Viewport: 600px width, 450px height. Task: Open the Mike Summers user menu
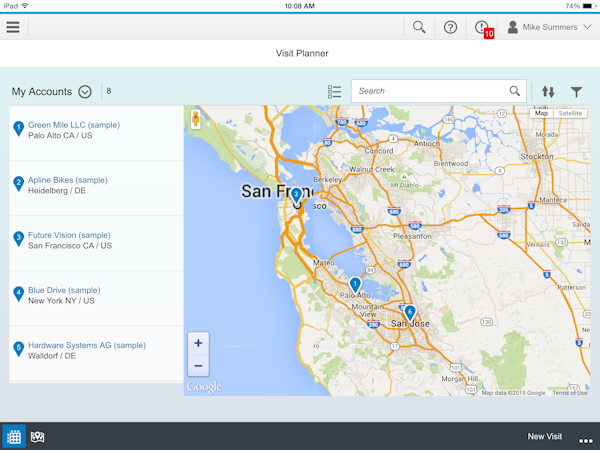549,27
